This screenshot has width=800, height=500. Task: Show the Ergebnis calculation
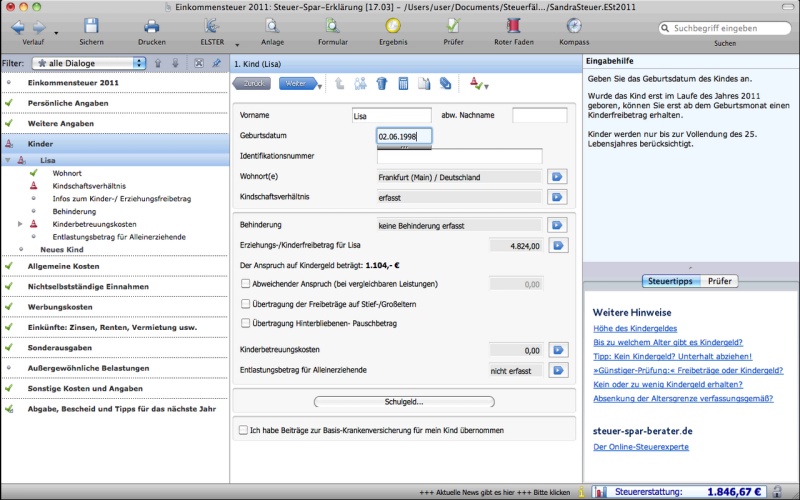click(393, 27)
